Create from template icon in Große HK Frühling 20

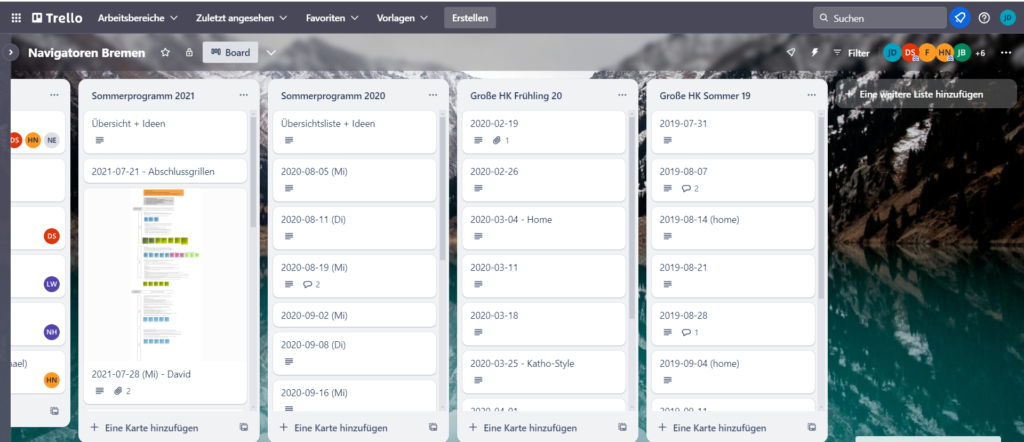pos(622,427)
